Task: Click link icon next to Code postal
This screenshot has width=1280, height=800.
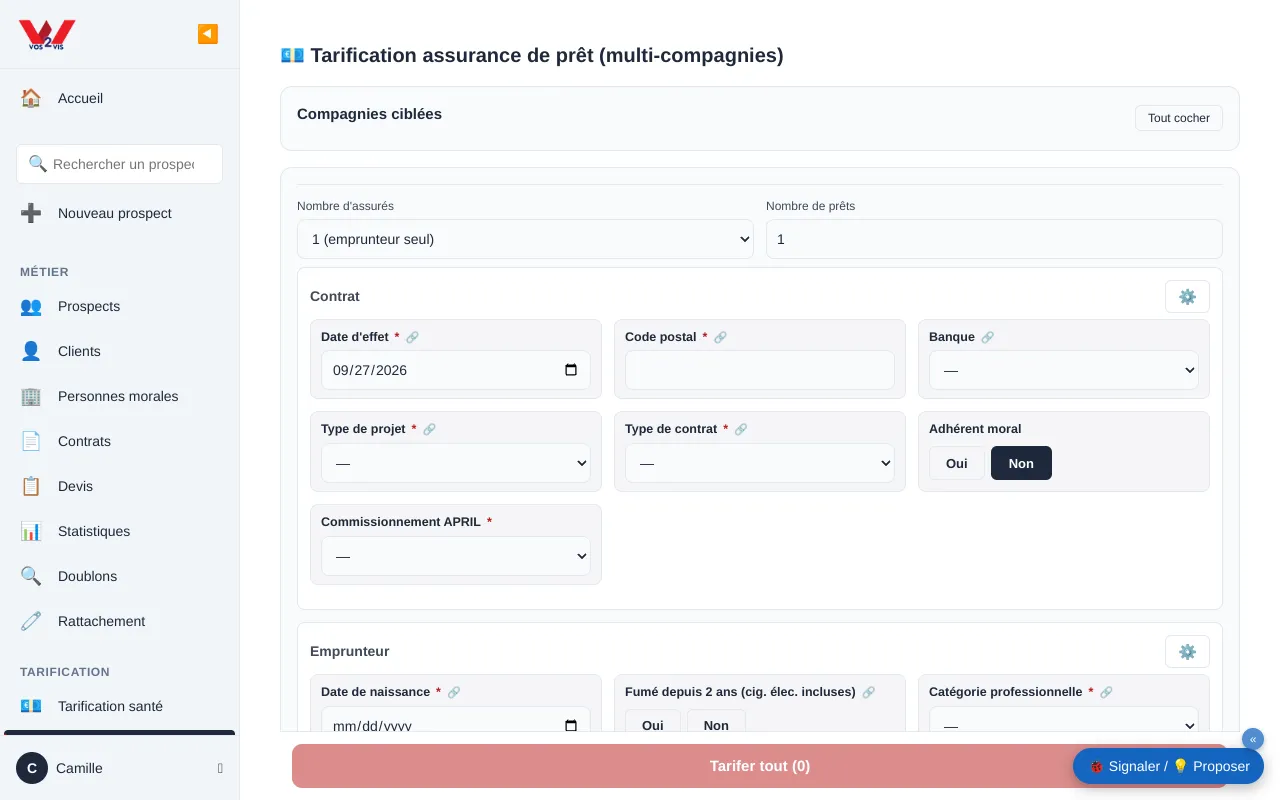Action: [x=720, y=337]
